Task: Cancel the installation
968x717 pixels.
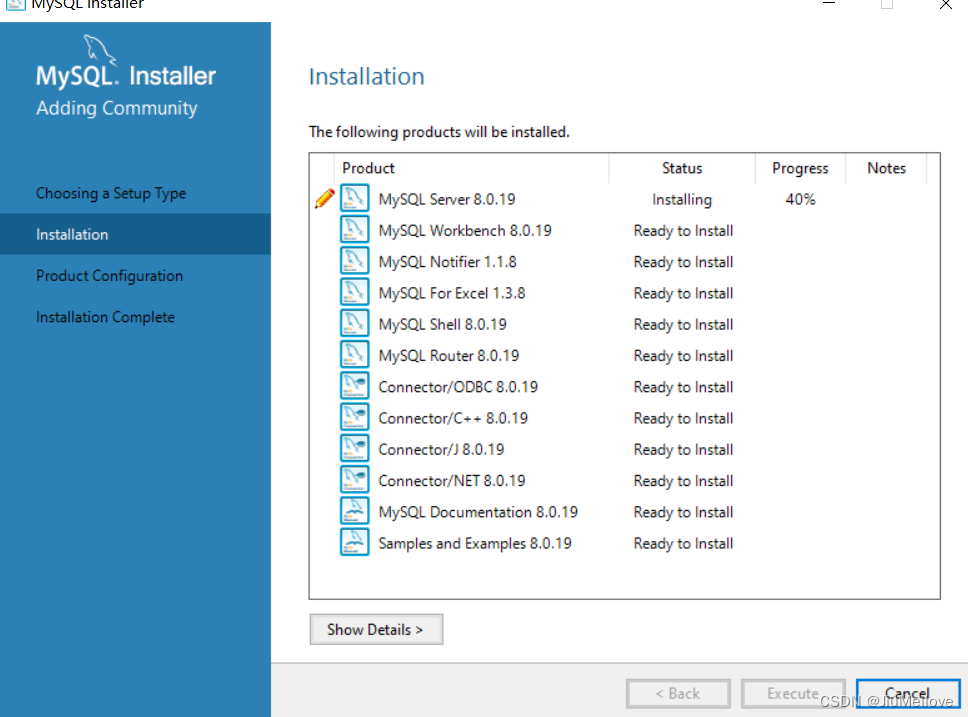Action: [x=908, y=694]
